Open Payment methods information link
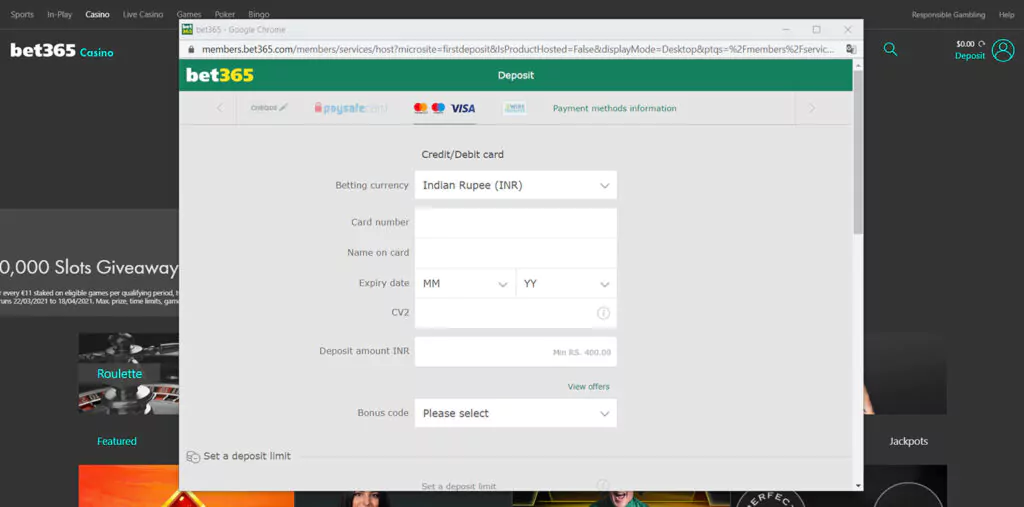Image resolution: width=1024 pixels, height=507 pixels. pos(615,108)
